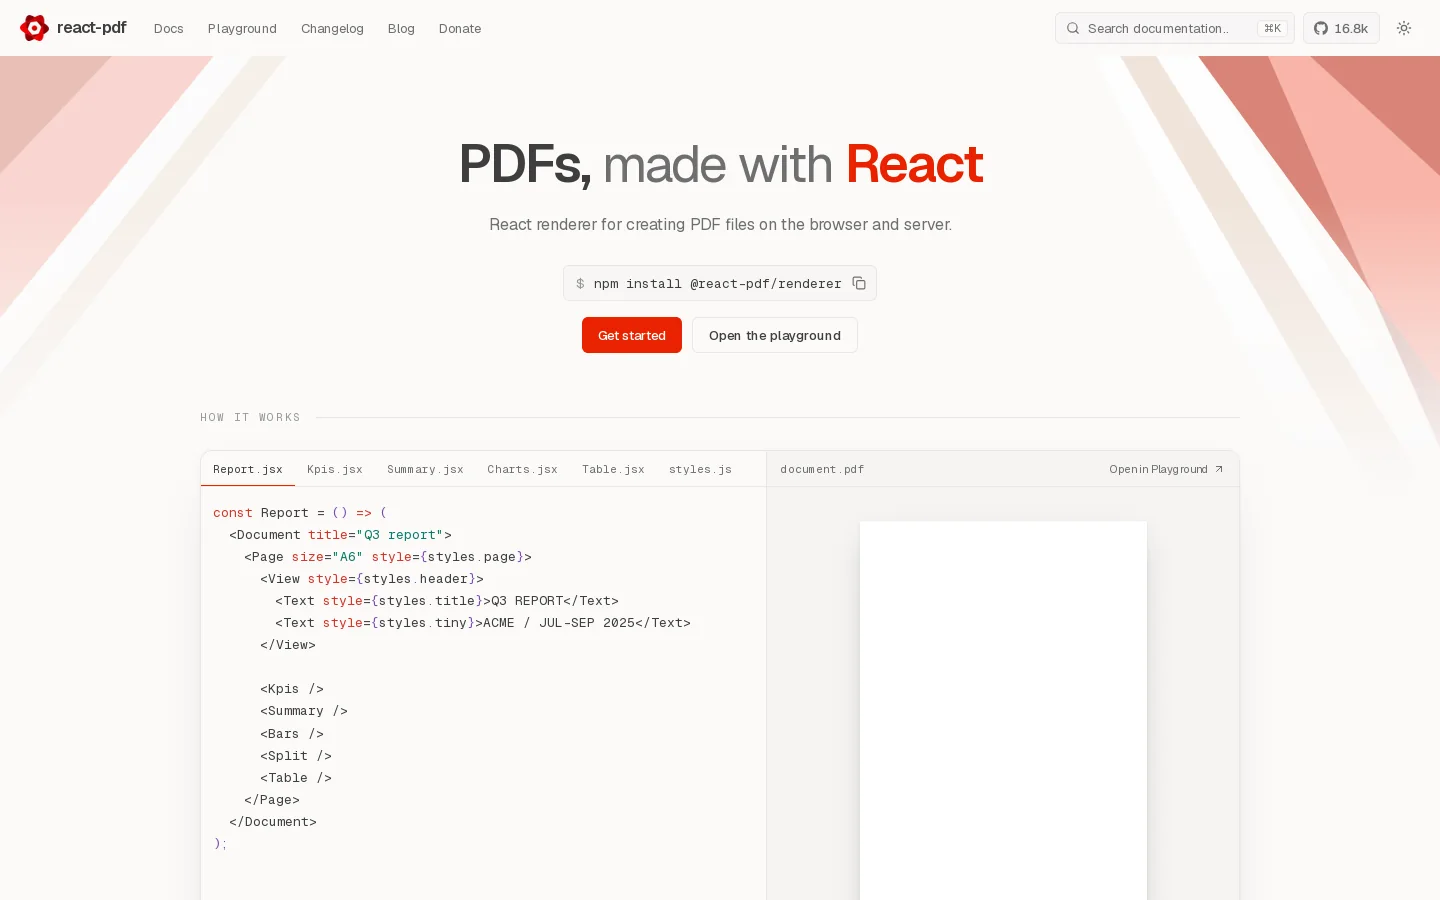This screenshot has height=900, width=1440.
Task: Click the HOW IT WORKS section label
Action: tap(250, 417)
